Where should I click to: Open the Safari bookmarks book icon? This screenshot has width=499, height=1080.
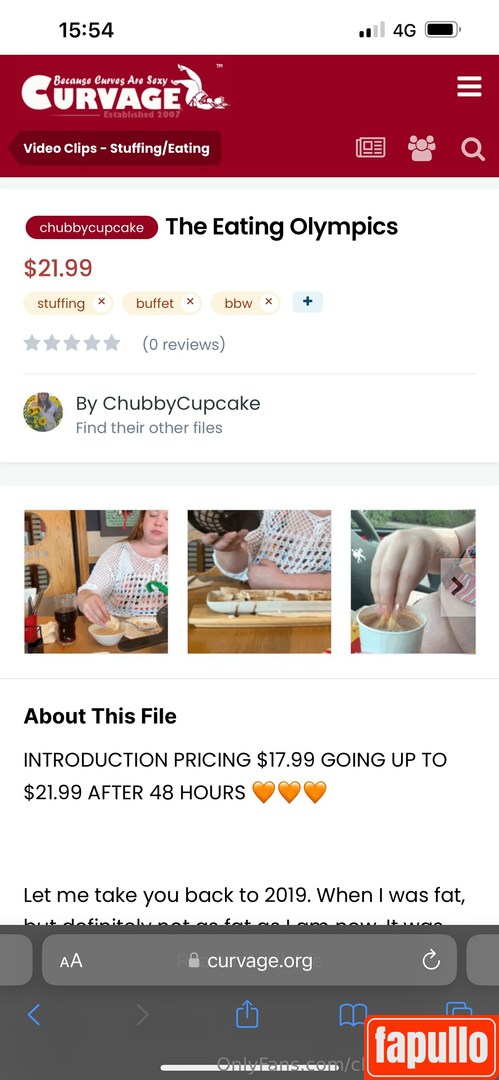tap(353, 1015)
